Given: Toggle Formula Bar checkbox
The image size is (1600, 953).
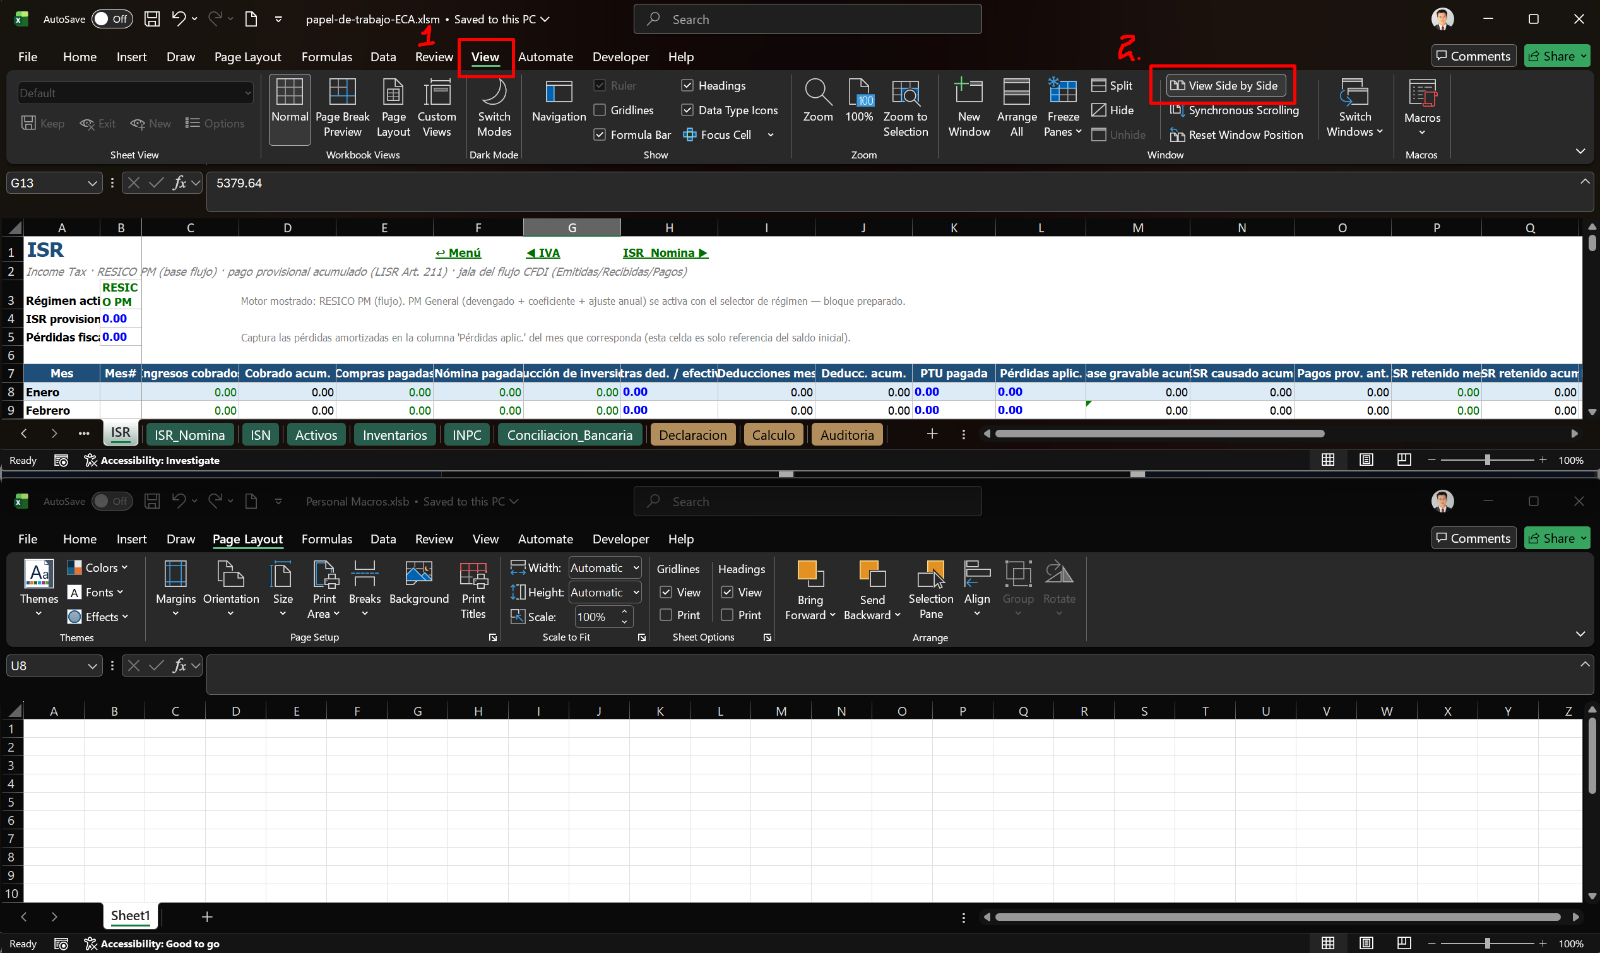Looking at the screenshot, I should 600,135.
